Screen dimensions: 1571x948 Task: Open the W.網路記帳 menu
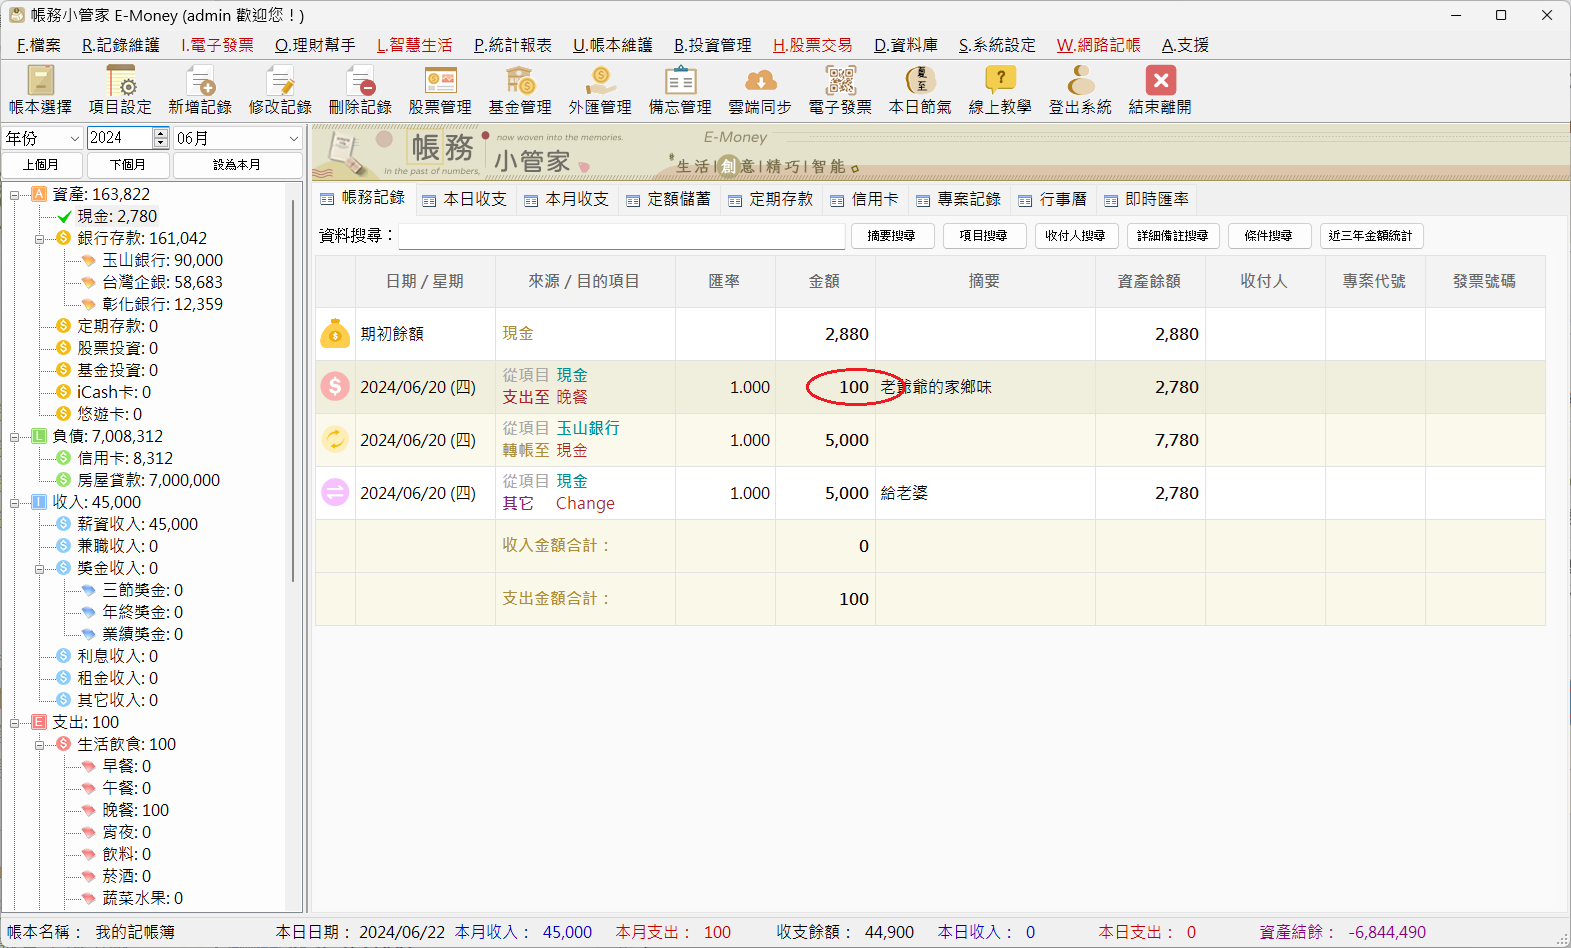1098,45
